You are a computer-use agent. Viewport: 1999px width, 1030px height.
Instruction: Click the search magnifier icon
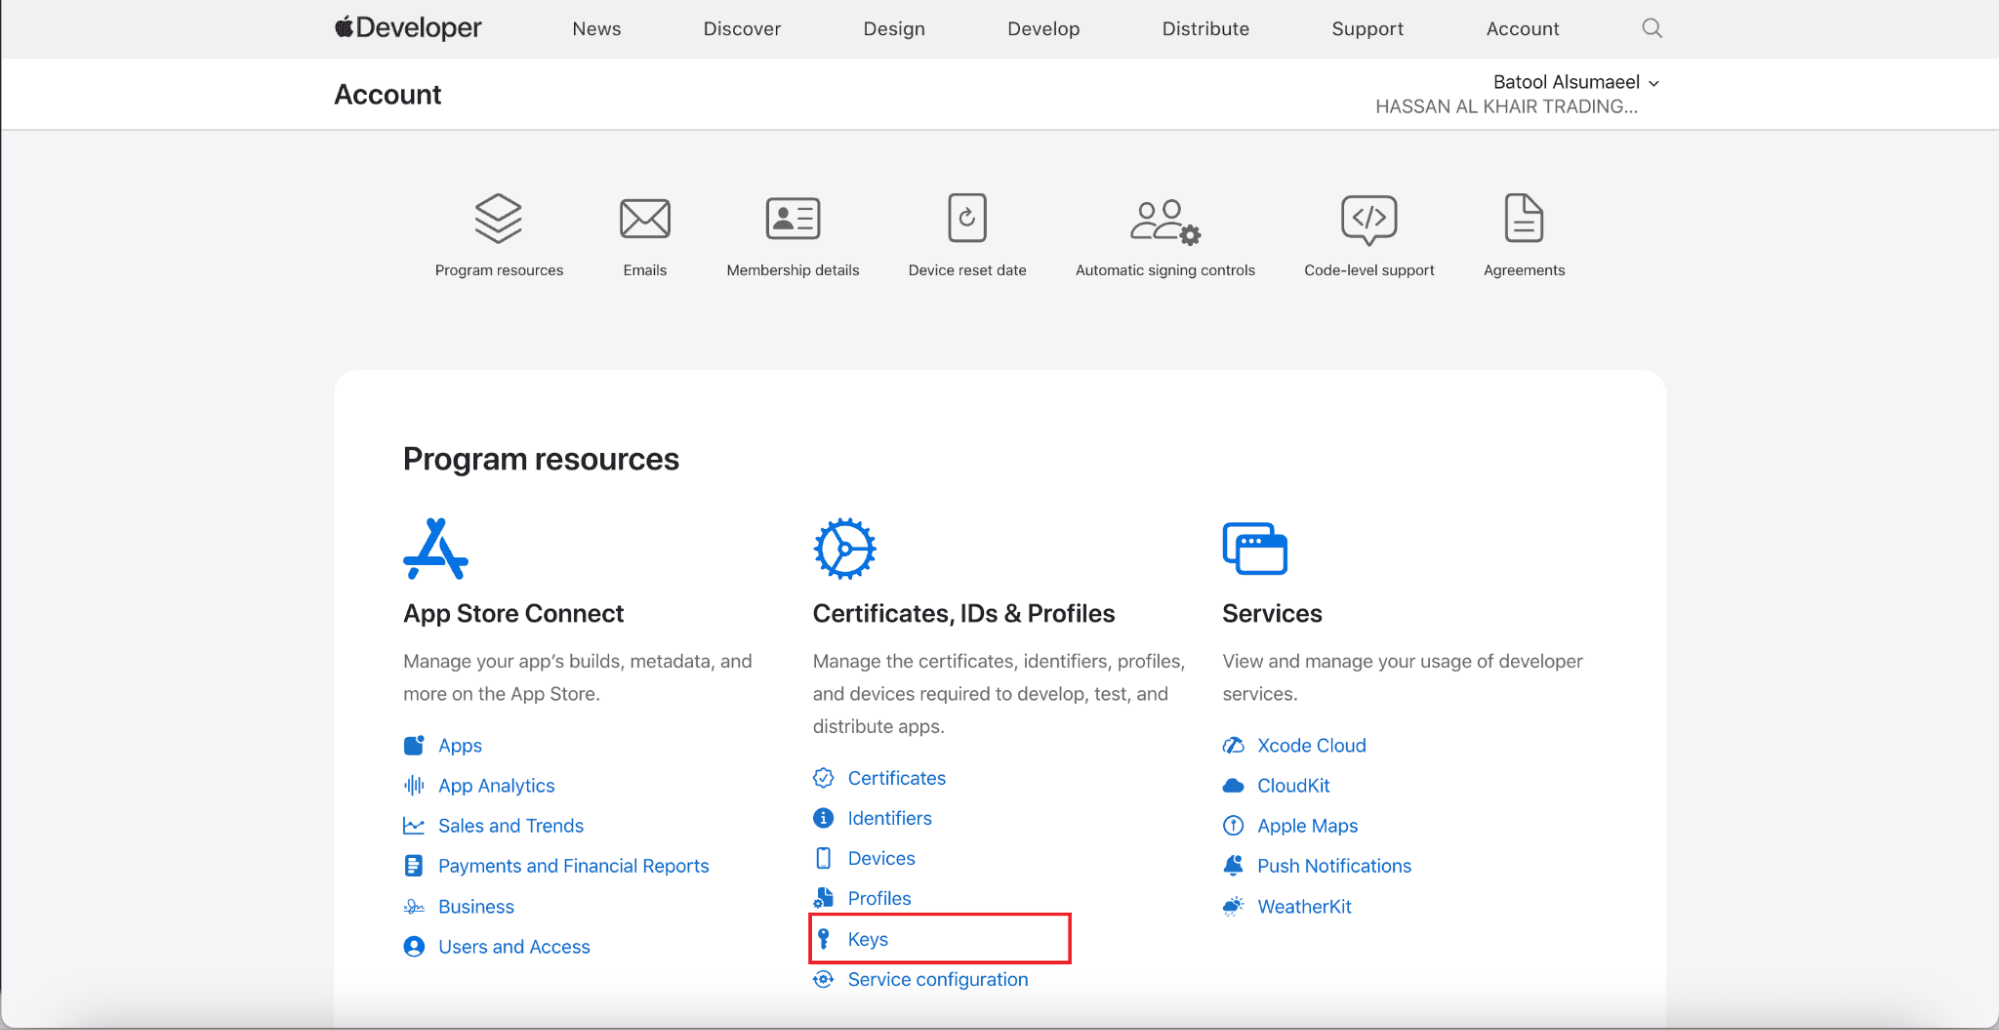[1651, 28]
